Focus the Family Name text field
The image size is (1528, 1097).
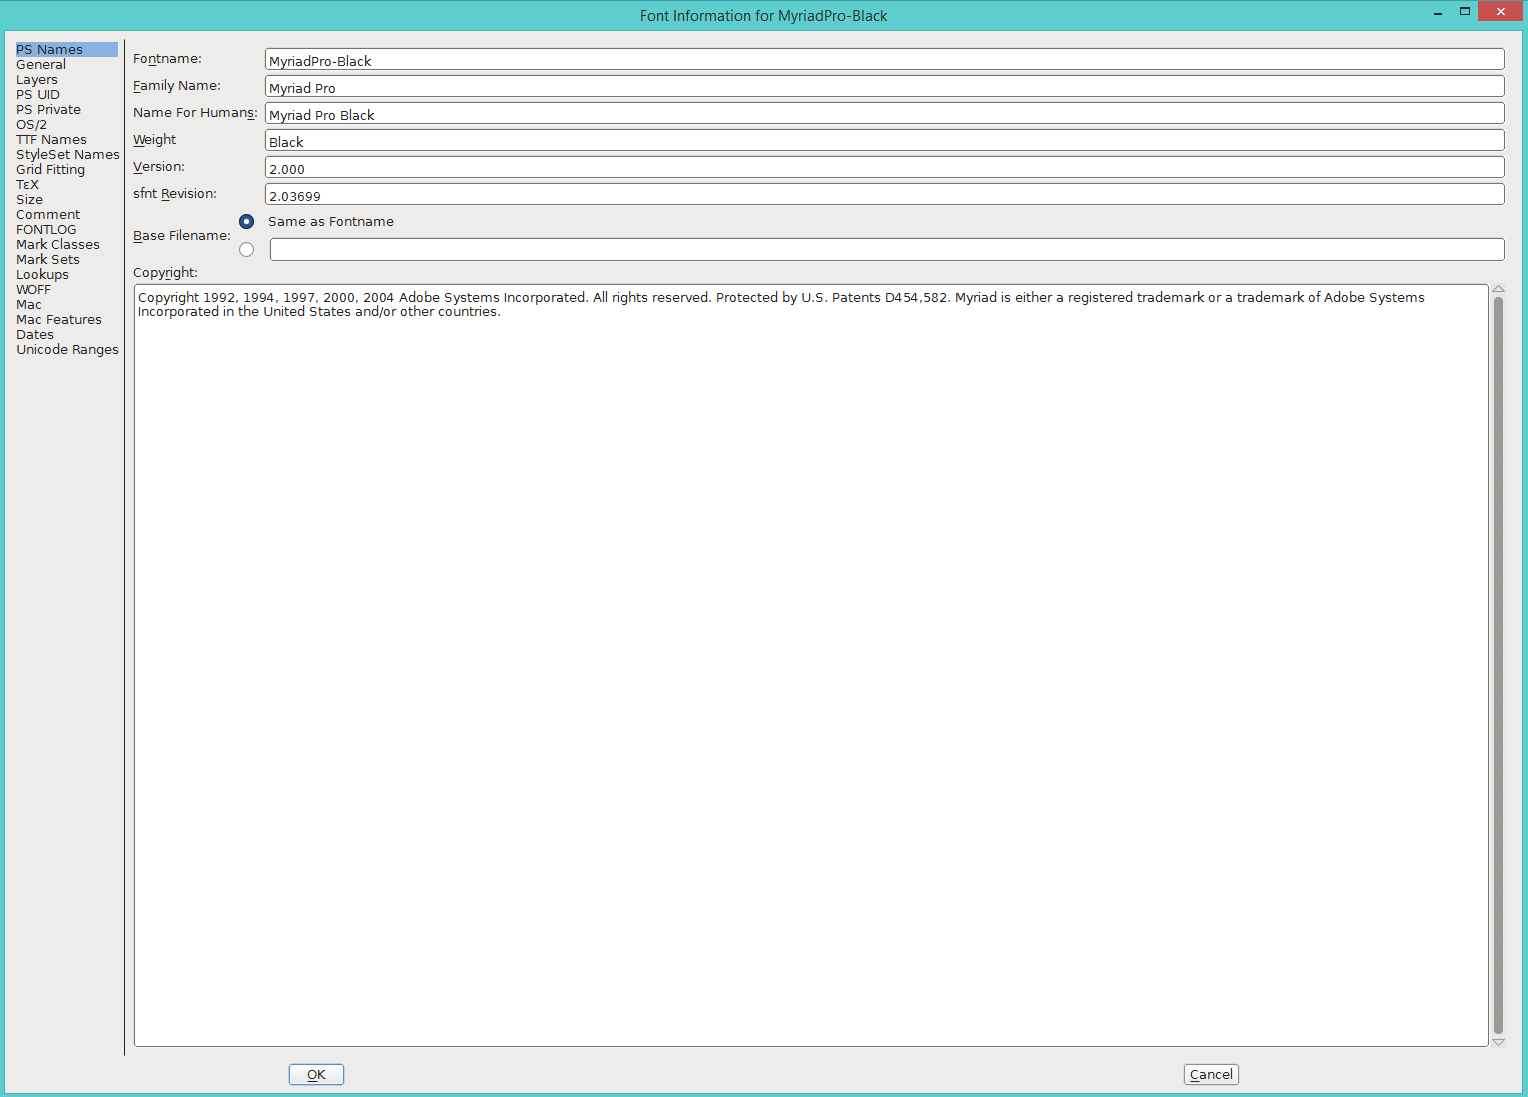[884, 87]
